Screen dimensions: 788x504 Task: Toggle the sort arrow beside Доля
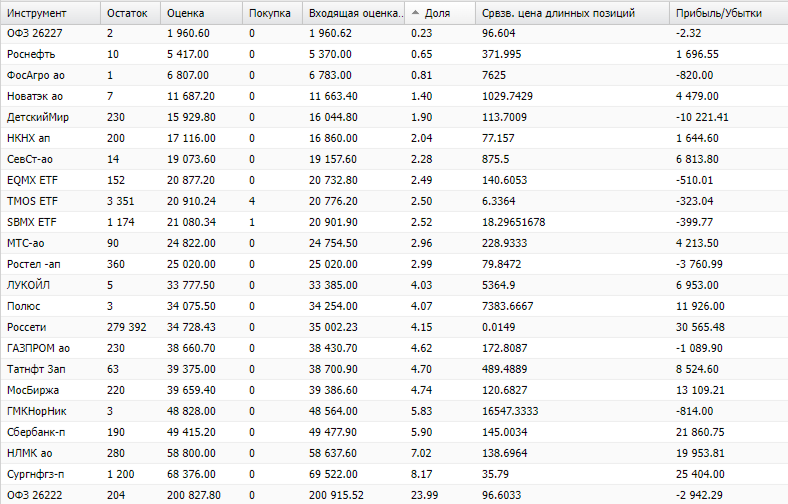(415, 13)
